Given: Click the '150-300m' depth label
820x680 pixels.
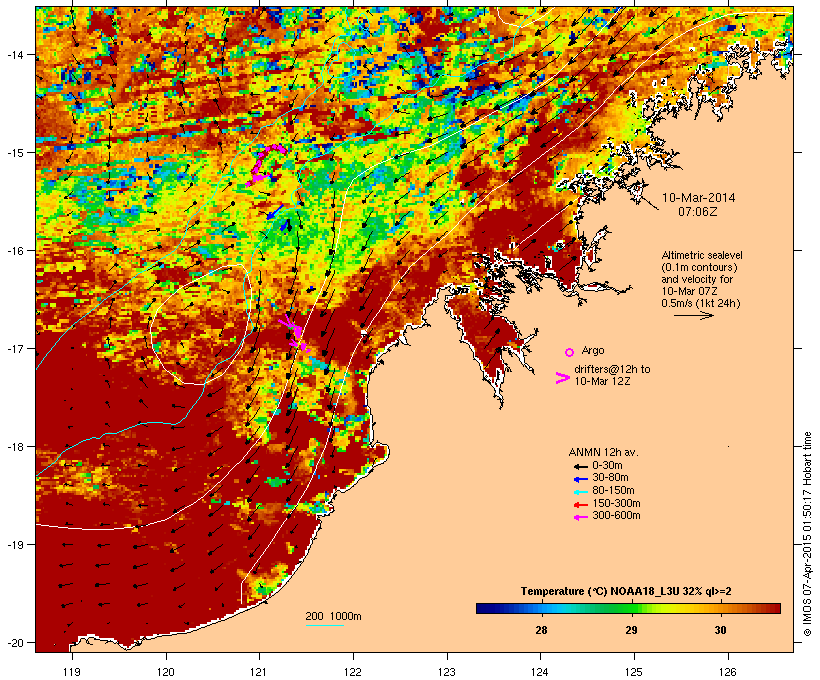Looking at the screenshot, I should tap(616, 503).
